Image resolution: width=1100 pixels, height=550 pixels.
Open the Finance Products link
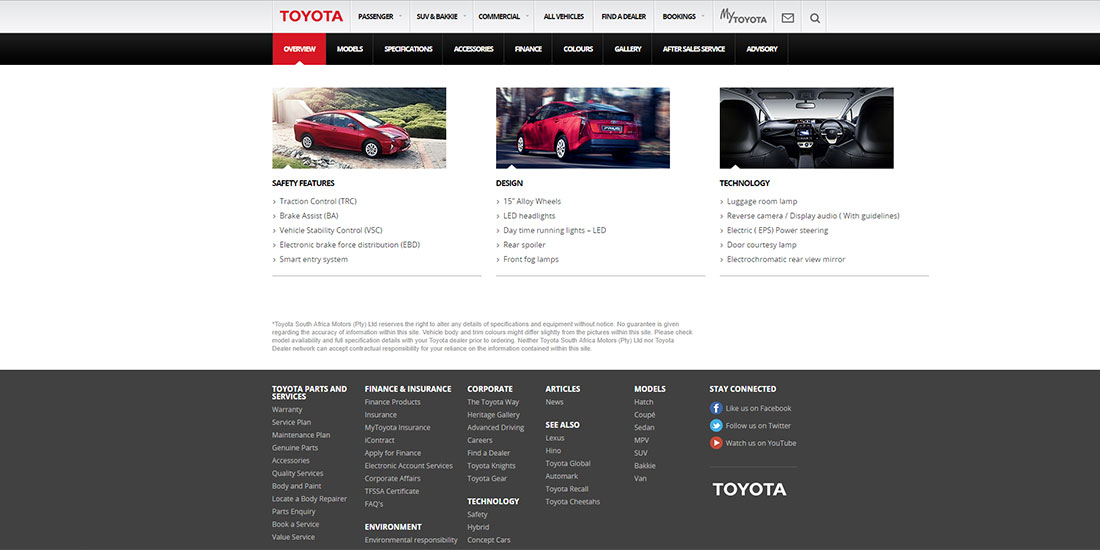pyautogui.click(x=392, y=402)
